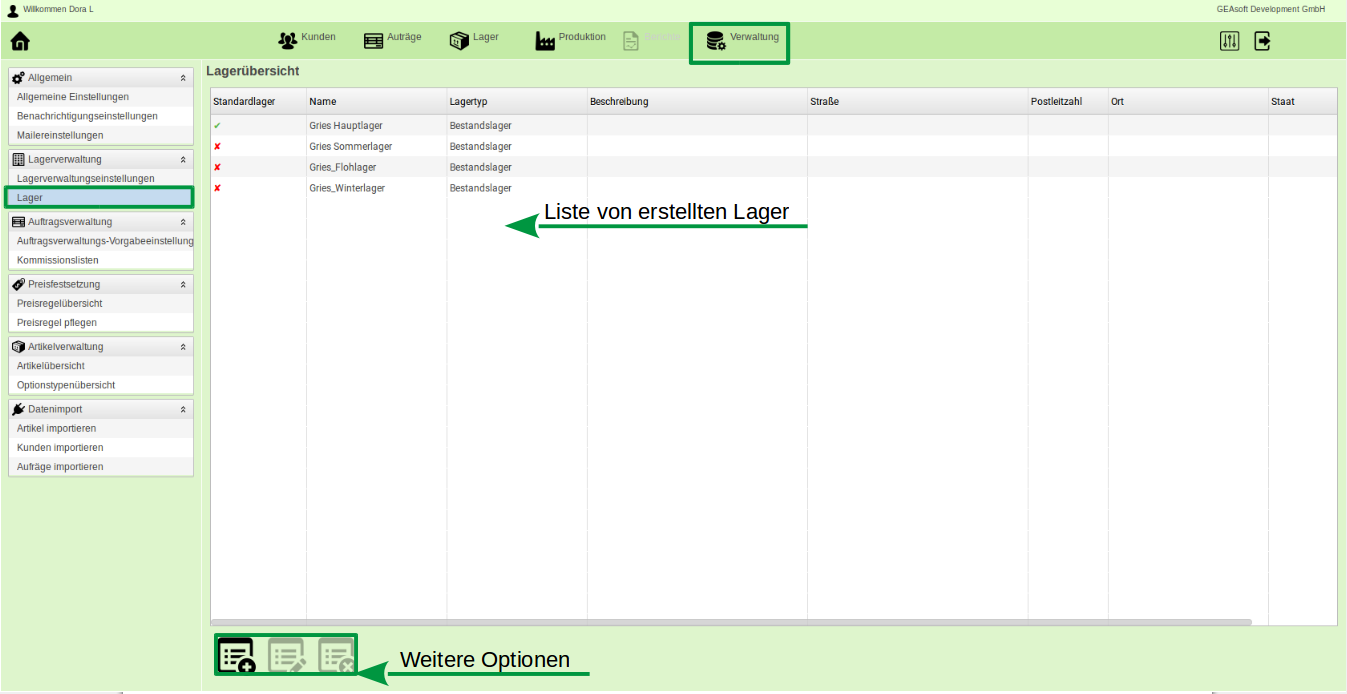
Task: Collapse the Lagerverwaltung sidebar section
Action: 182,158
